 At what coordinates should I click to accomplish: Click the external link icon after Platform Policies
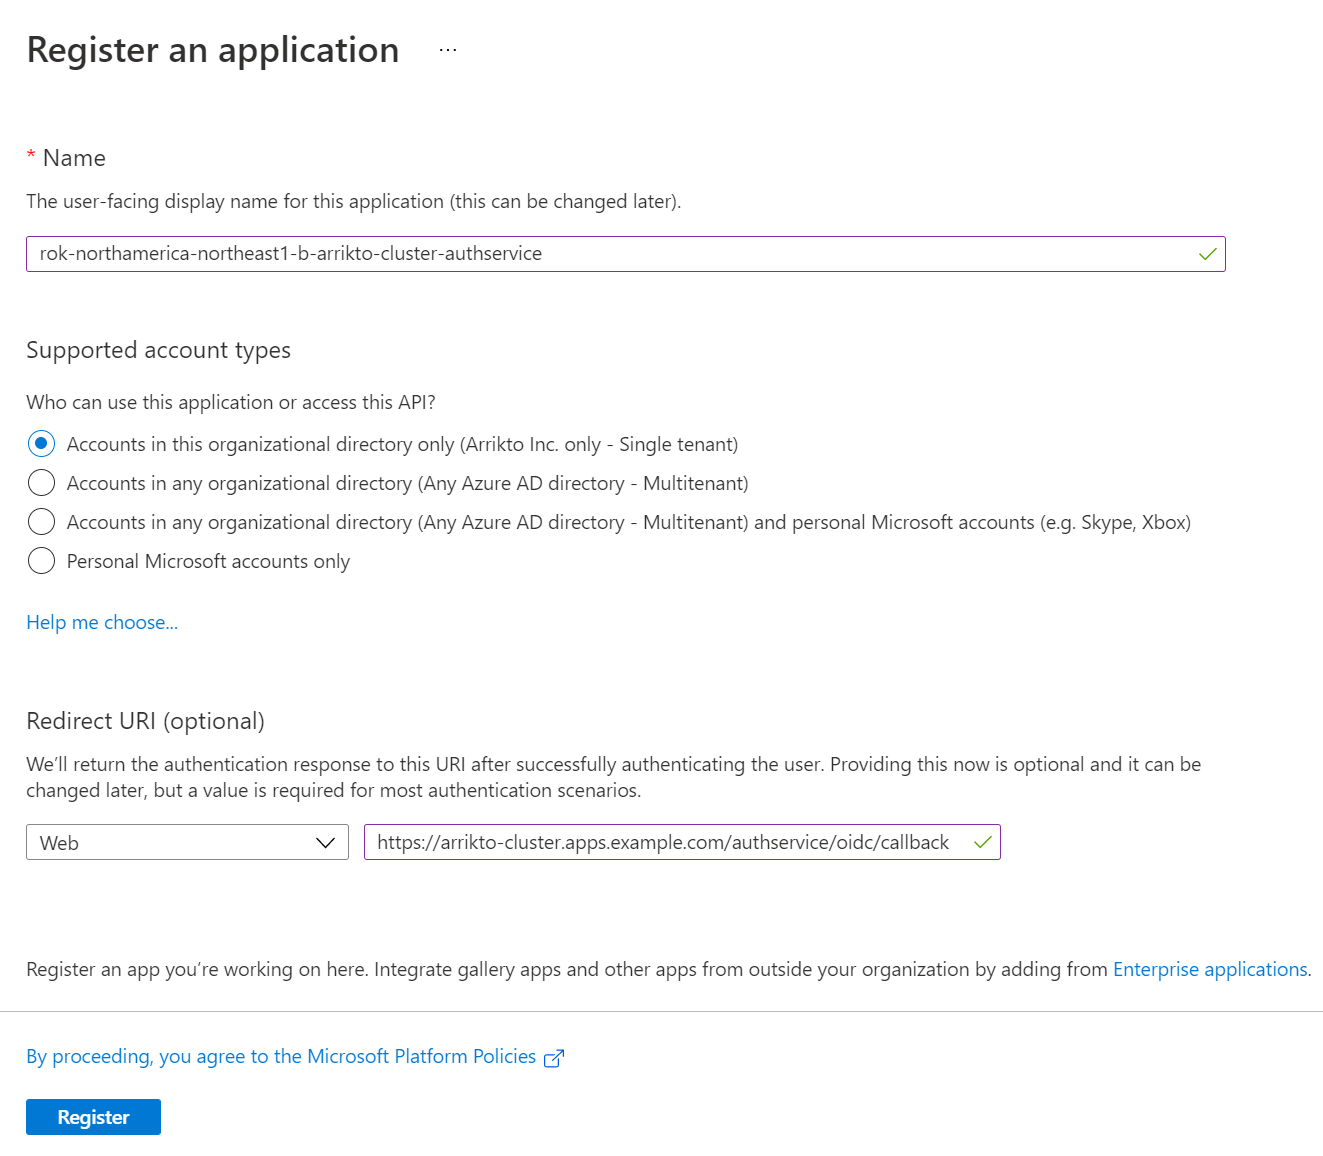click(x=554, y=1058)
